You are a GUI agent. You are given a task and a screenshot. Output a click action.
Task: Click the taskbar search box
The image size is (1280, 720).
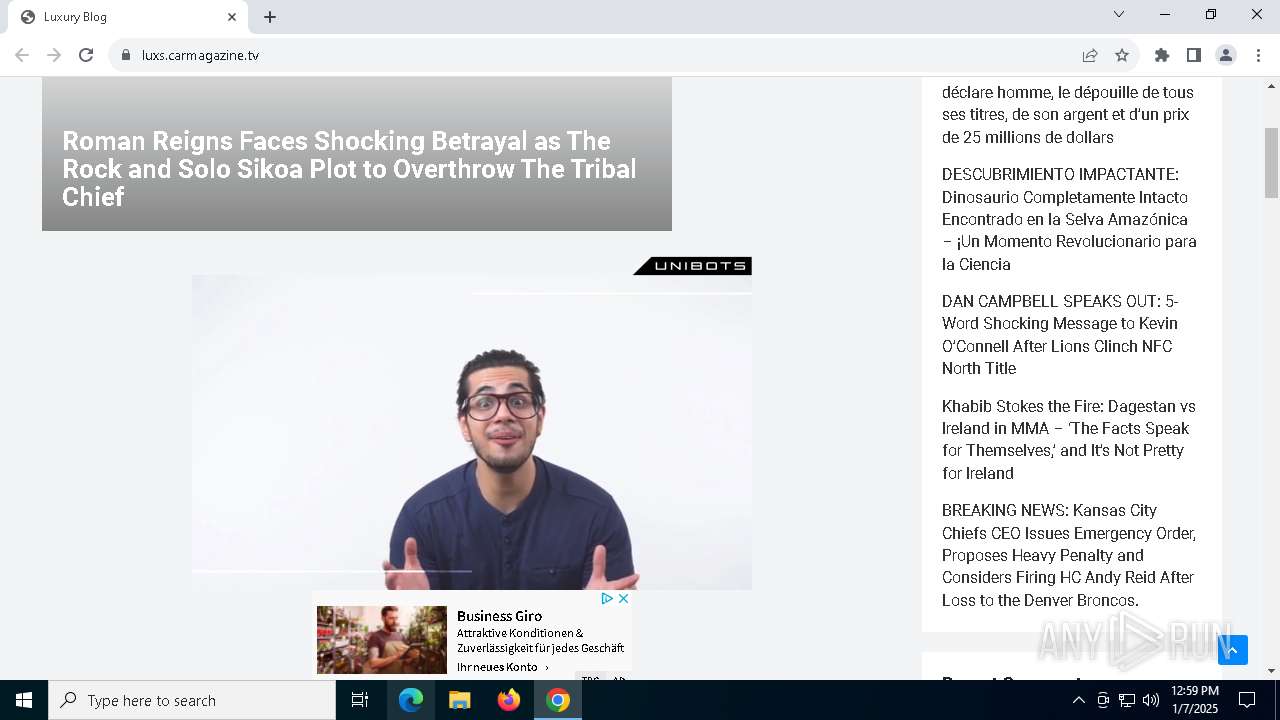click(192, 700)
